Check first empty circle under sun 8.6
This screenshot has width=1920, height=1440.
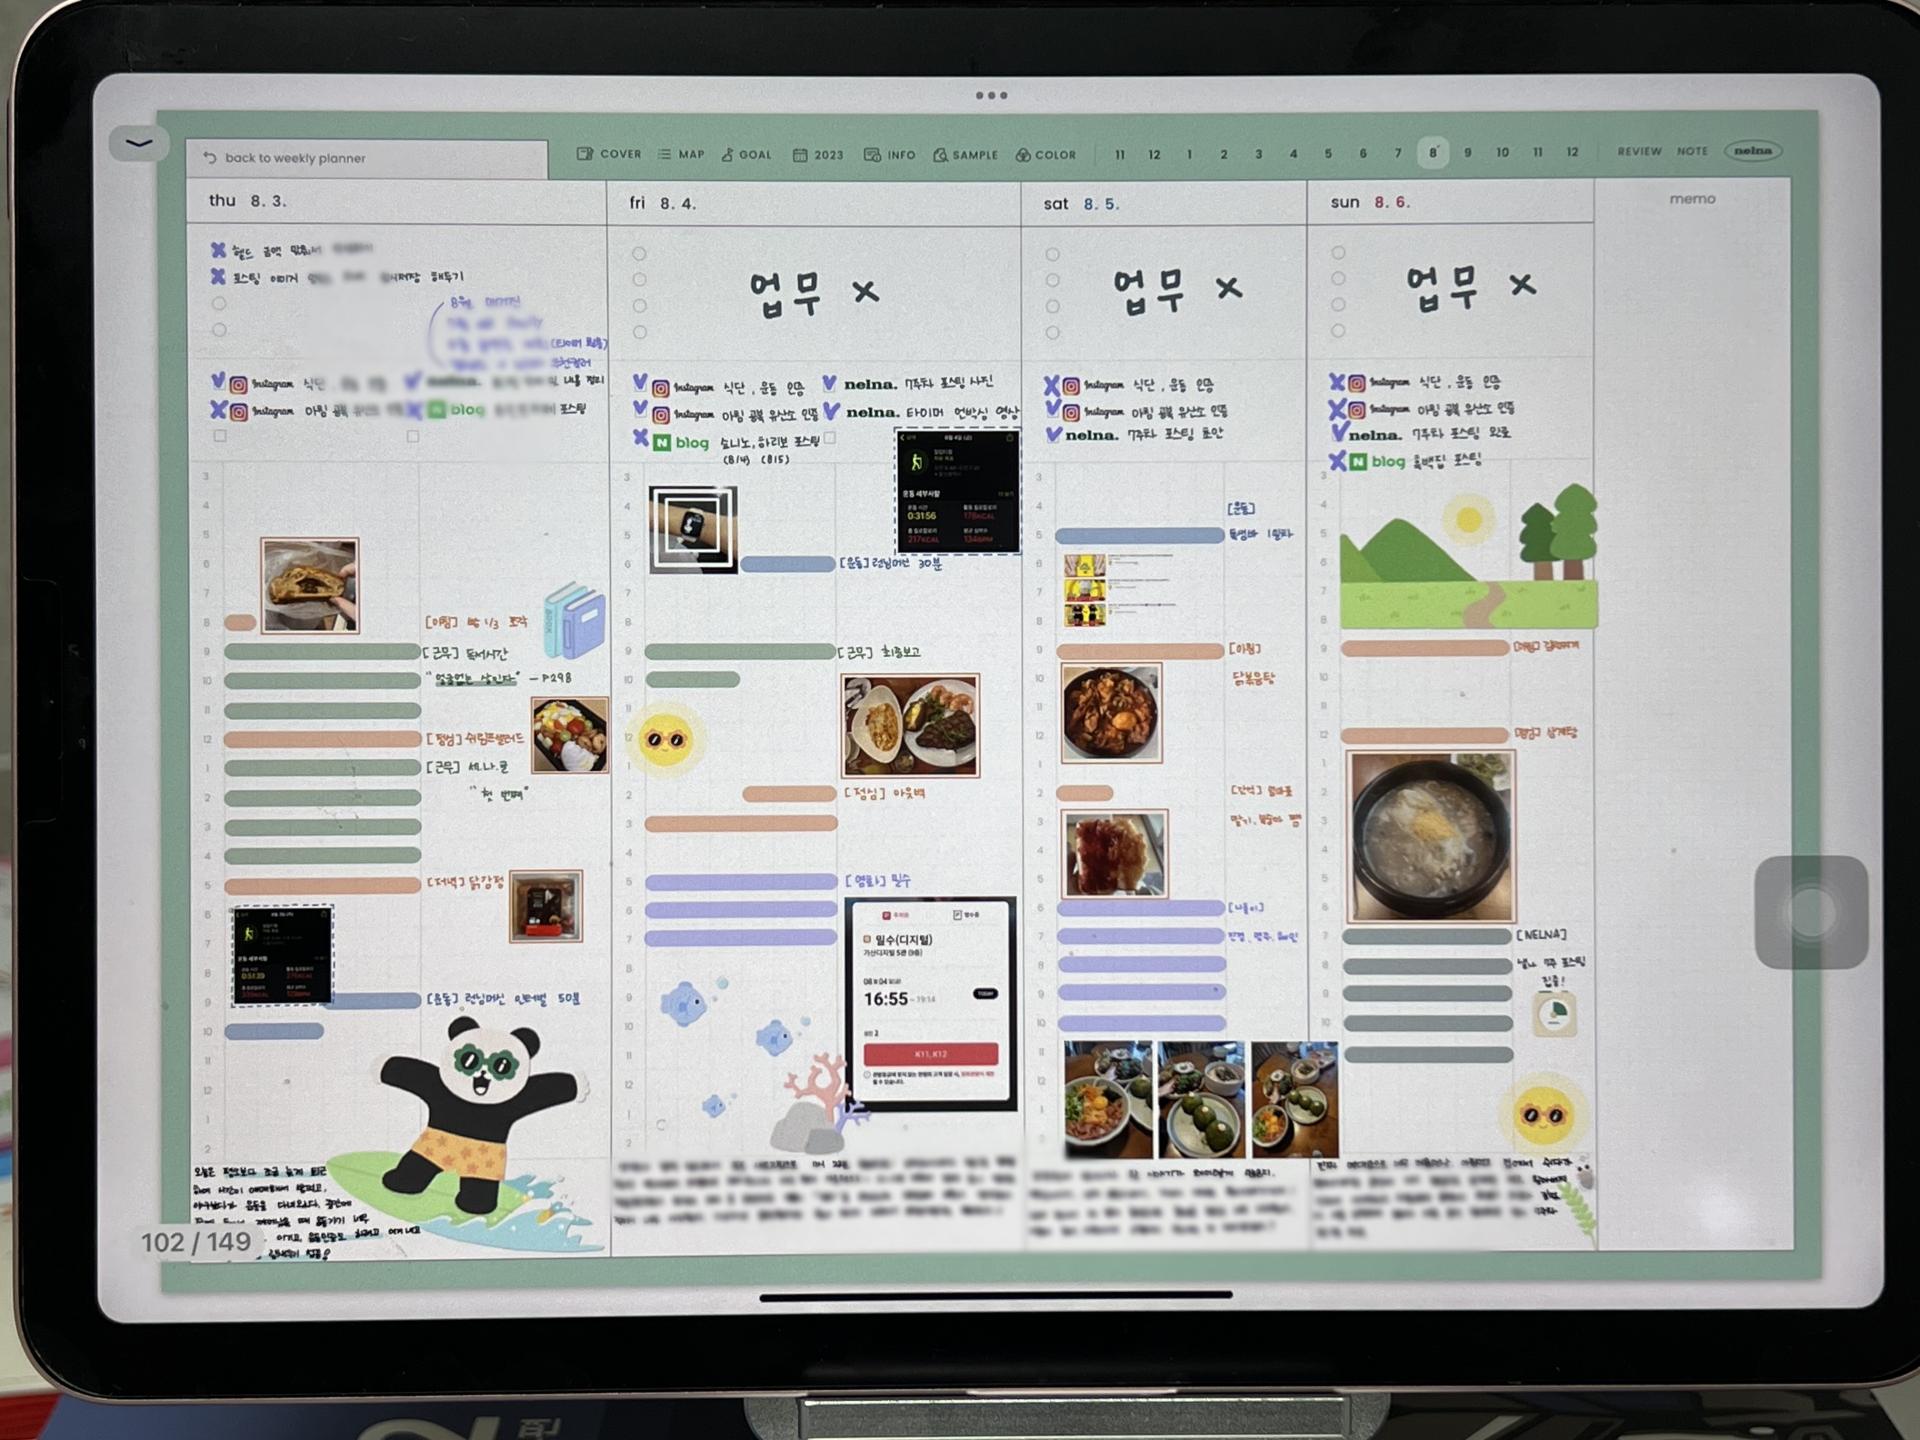click(x=1338, y=253)
